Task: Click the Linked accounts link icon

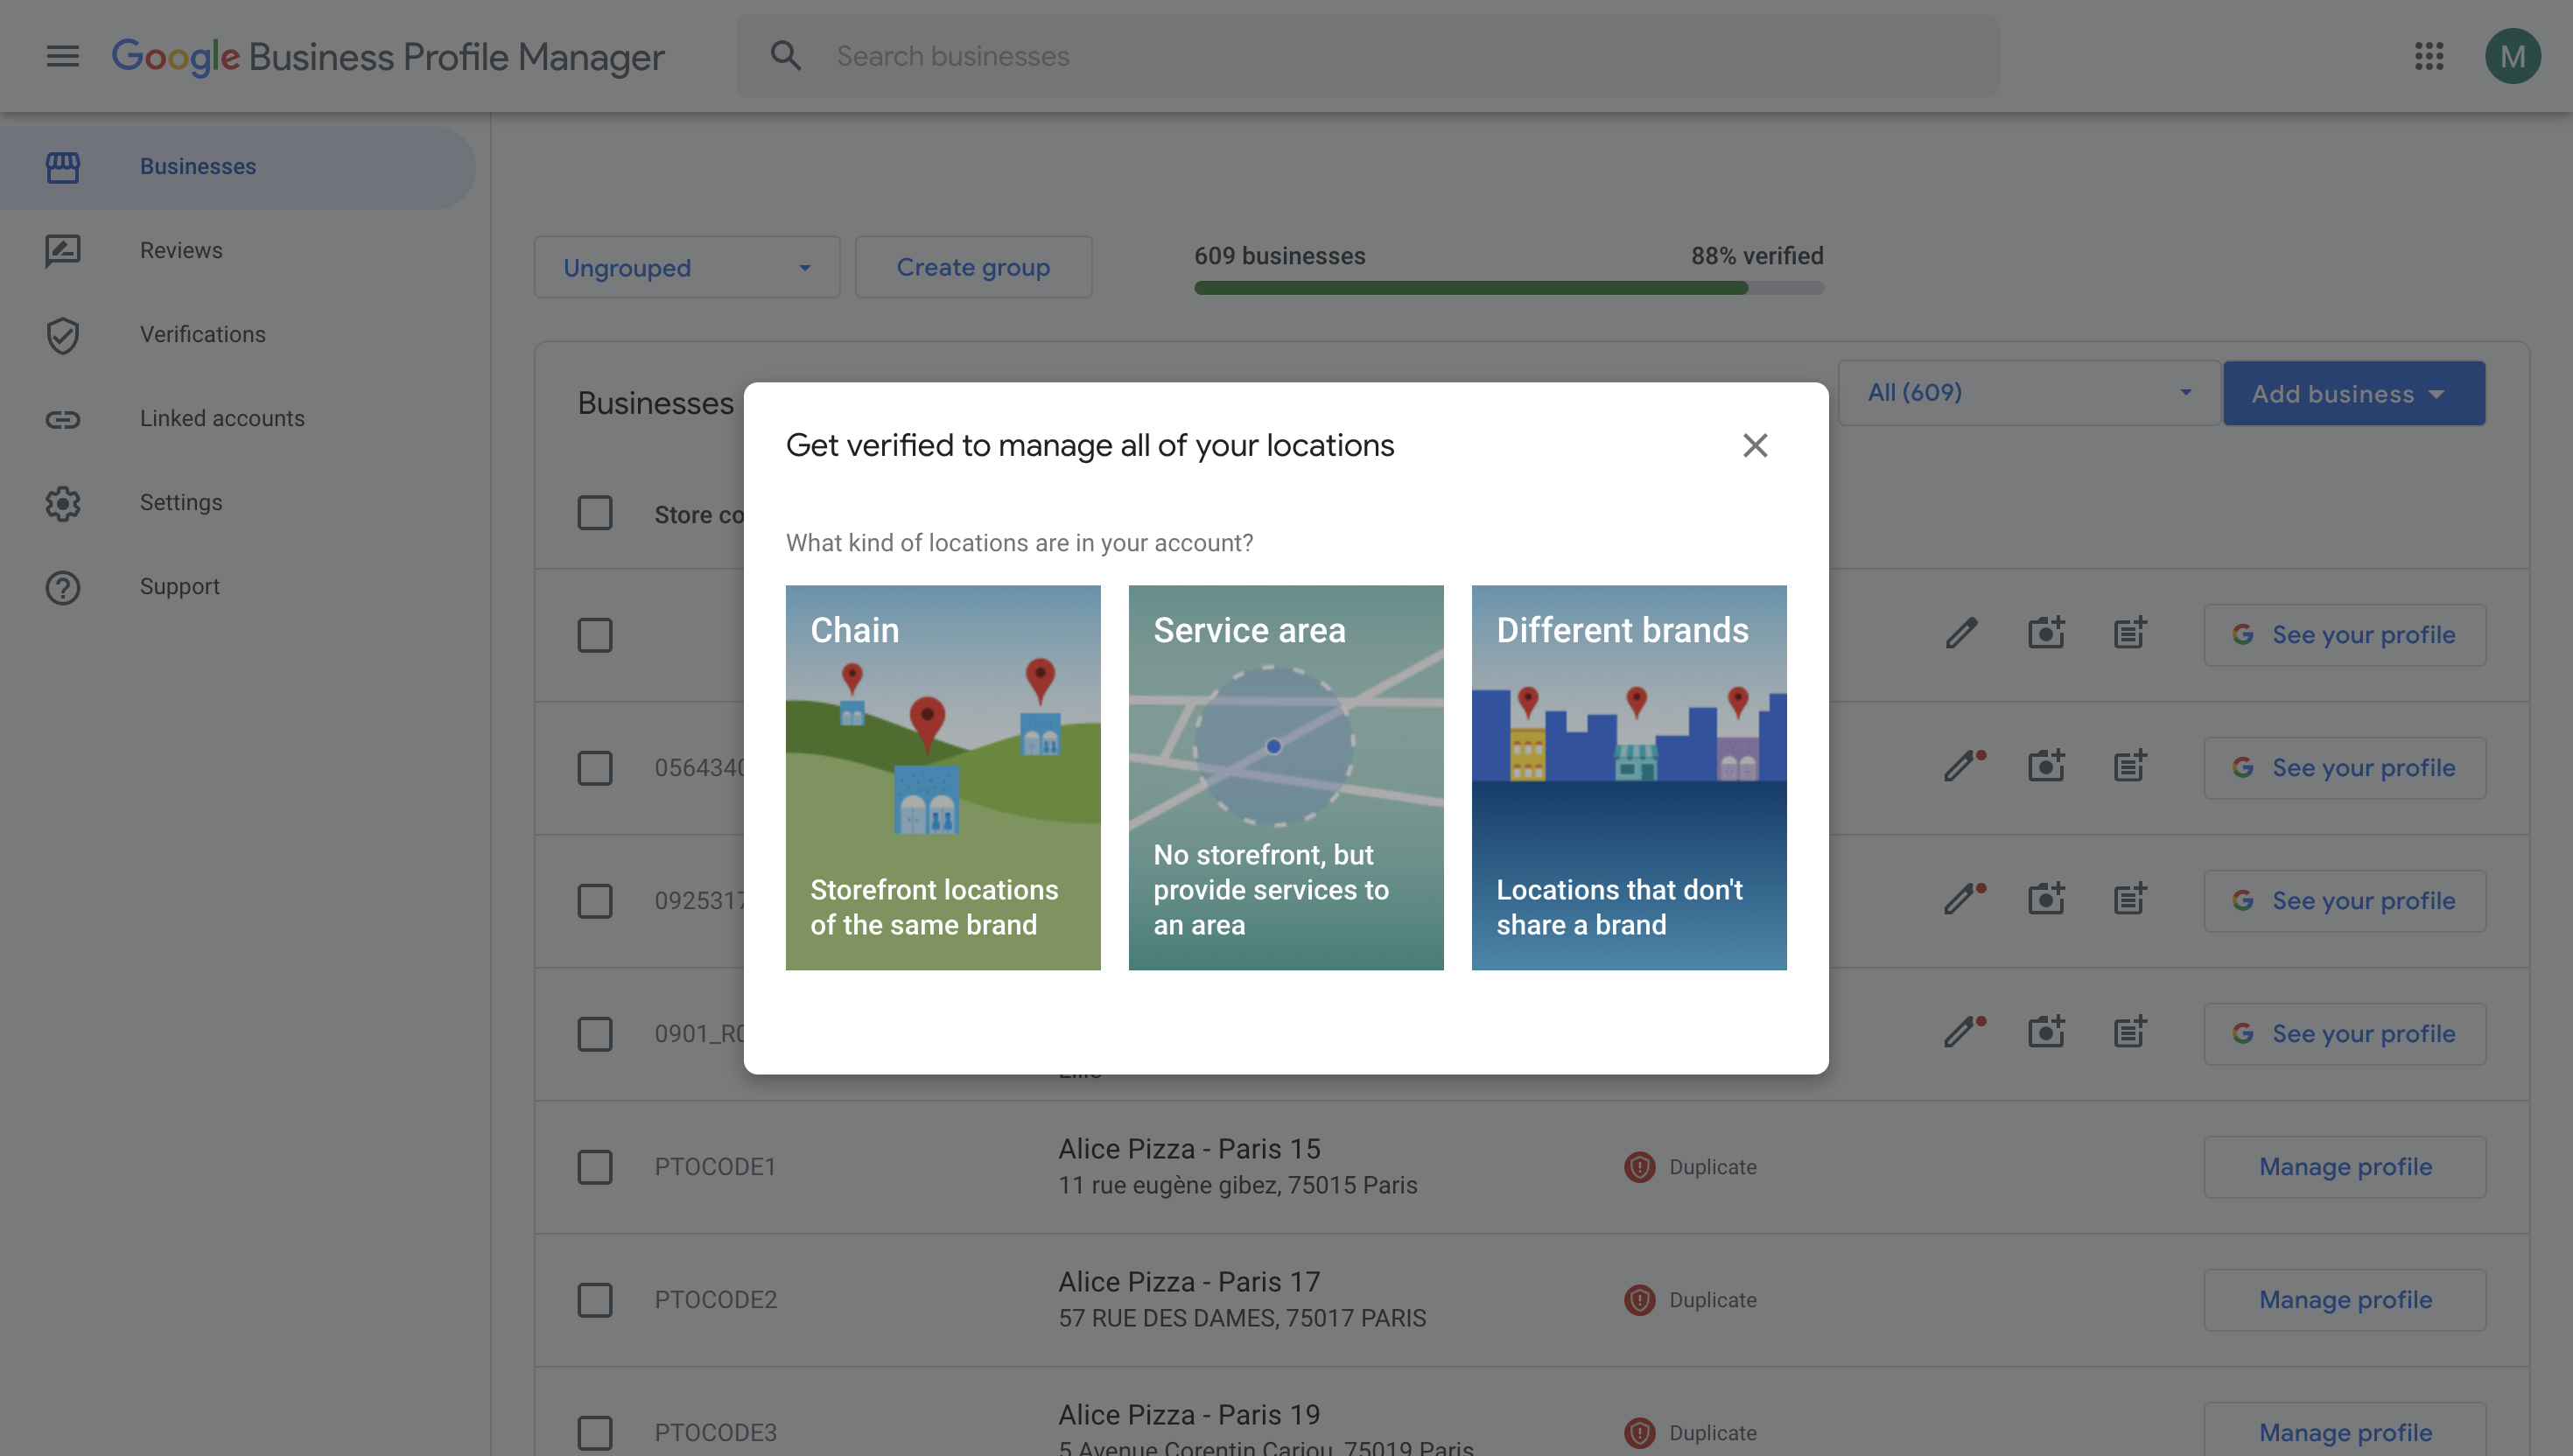Action: pos(63,419)
